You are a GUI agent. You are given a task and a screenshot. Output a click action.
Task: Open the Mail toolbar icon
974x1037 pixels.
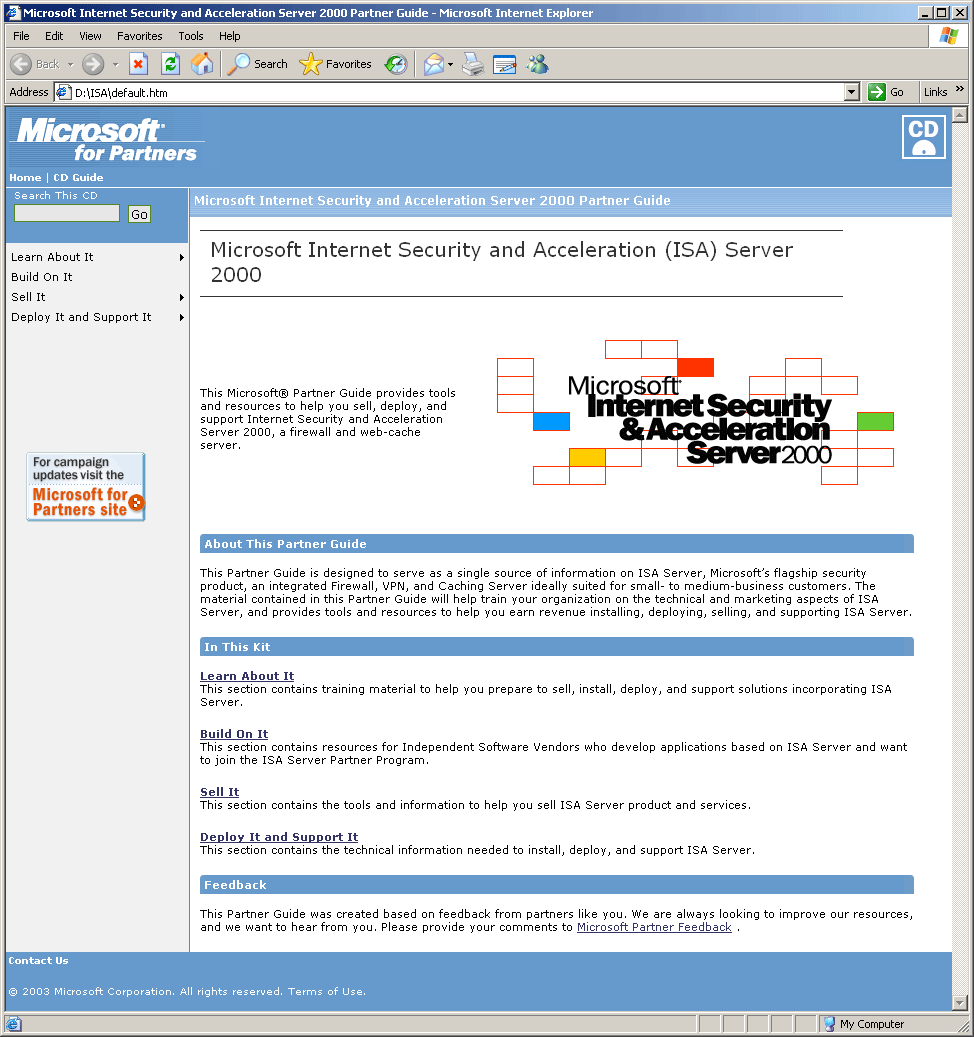pos(434,64)
